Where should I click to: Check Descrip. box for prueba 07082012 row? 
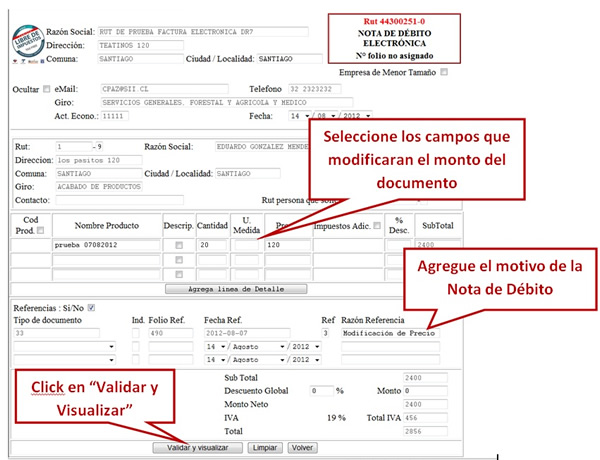coord(179,245)
